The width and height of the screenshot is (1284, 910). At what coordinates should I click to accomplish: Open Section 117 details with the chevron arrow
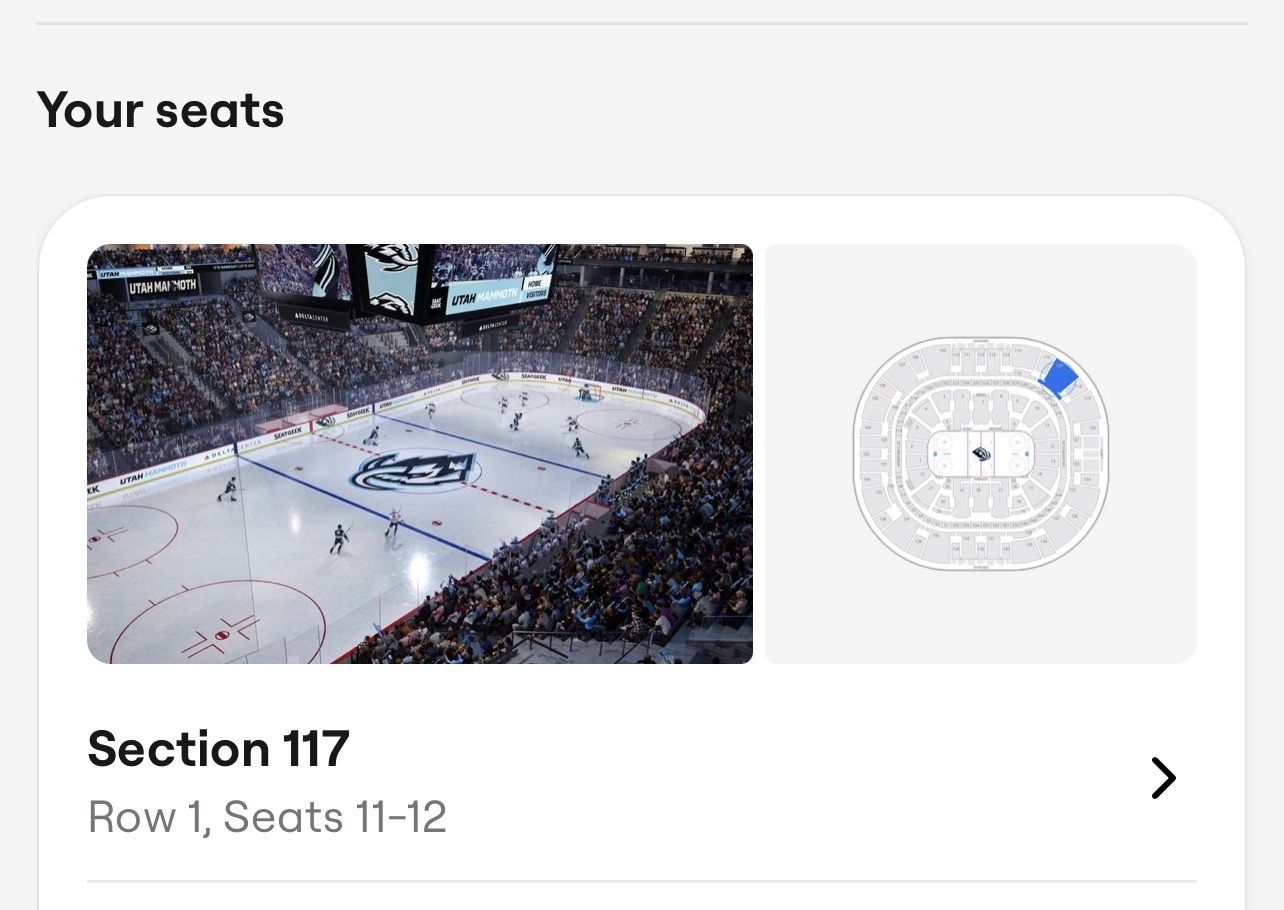[1162, 778]
